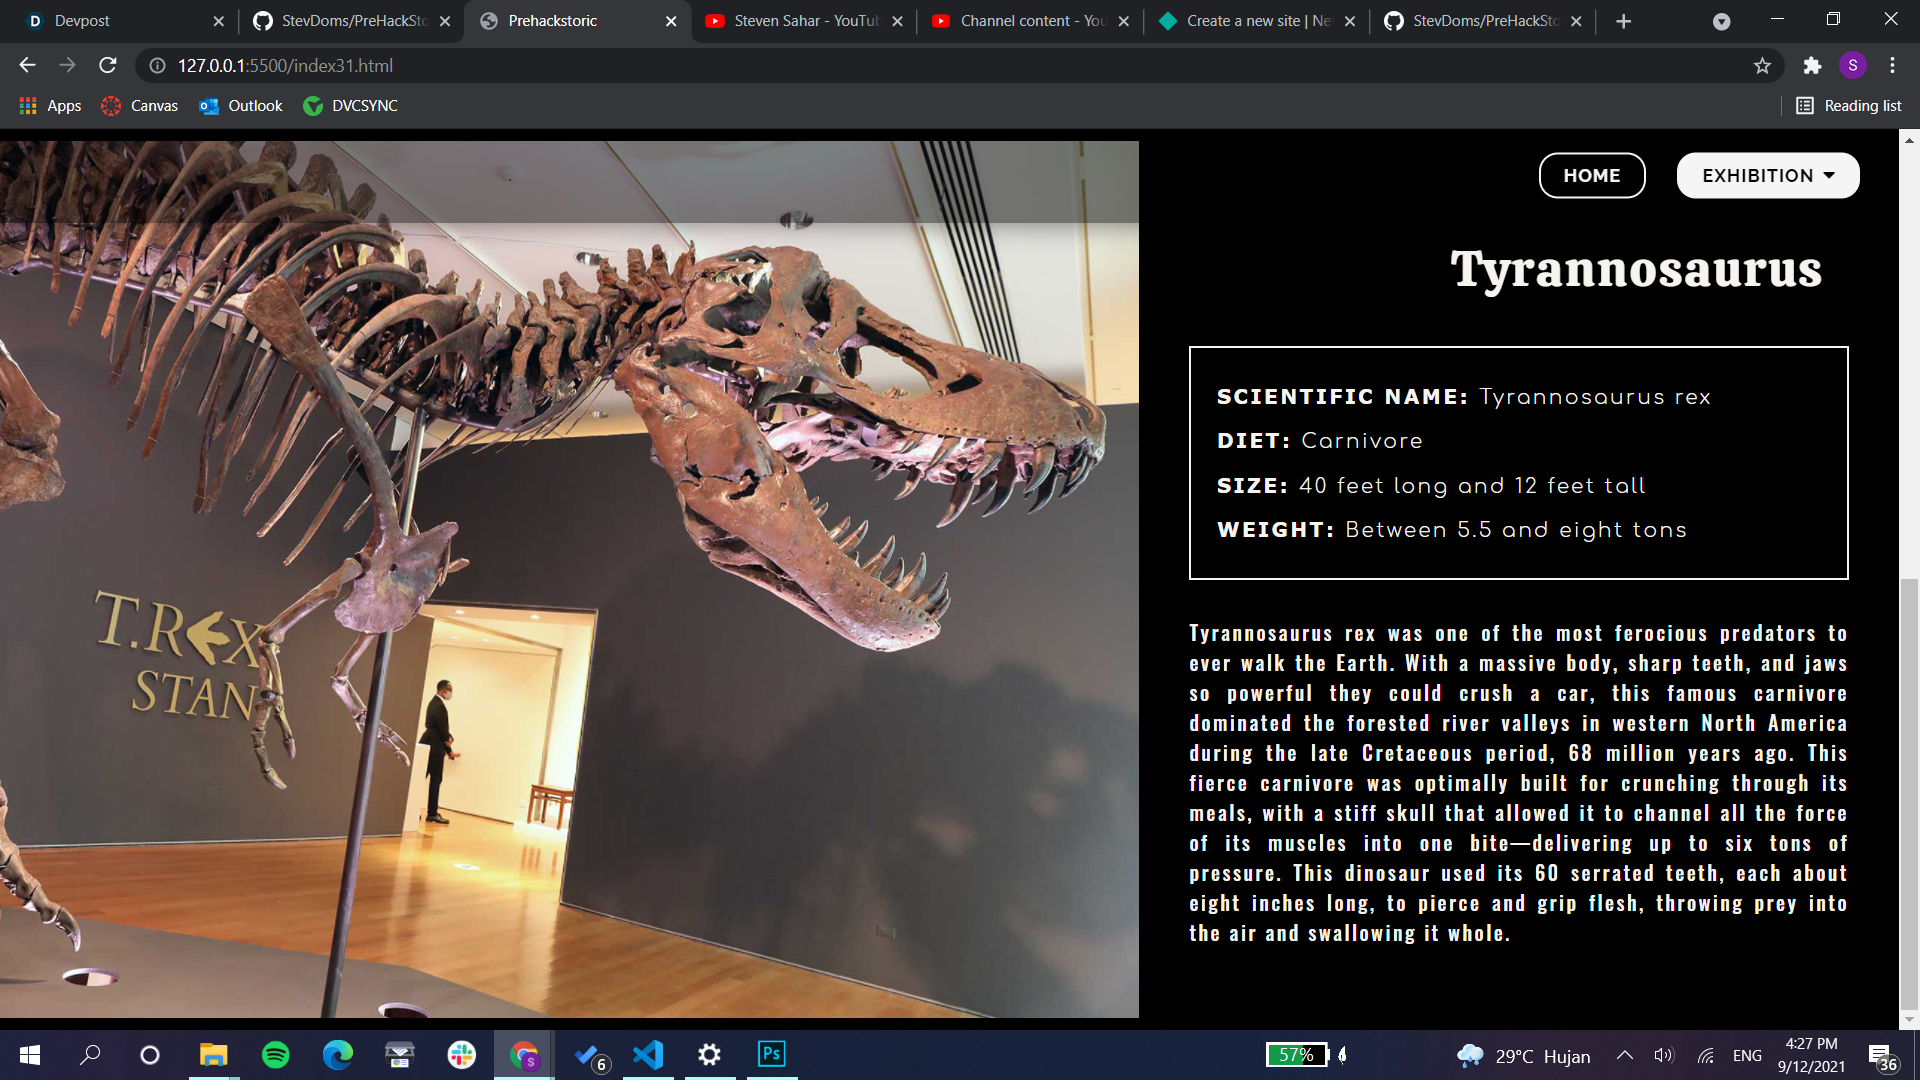1920x1080 pixels.
Task: Open the Reading list panel
Action: (x=1848, y=106)
